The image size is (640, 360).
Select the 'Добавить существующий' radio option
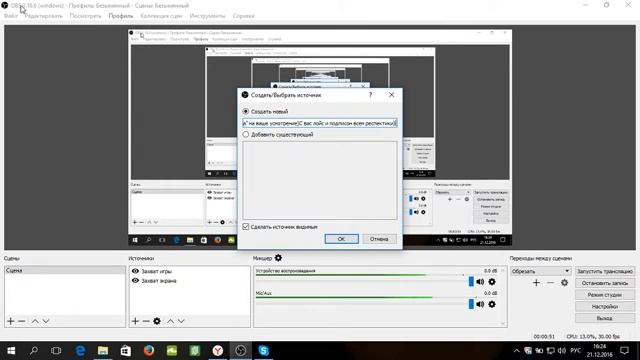(x=246, y=134)
